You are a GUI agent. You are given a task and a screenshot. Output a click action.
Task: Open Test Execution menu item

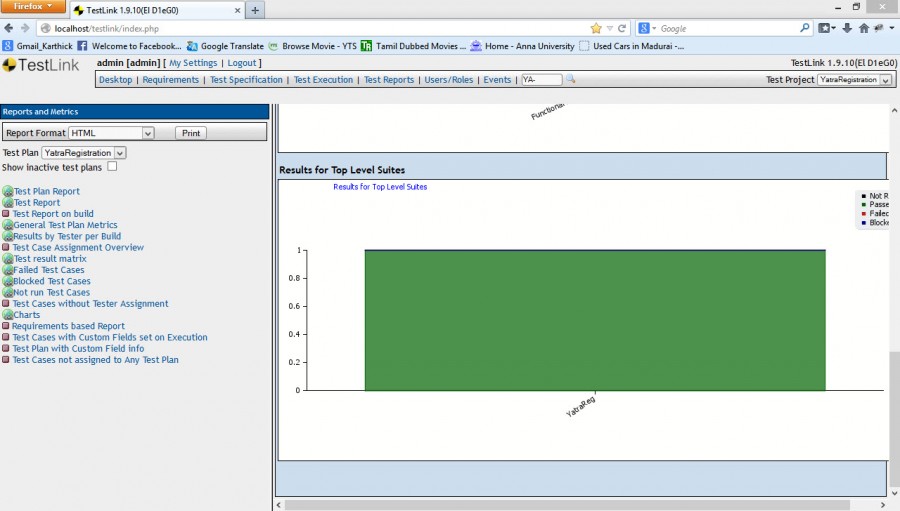[323, 80]
